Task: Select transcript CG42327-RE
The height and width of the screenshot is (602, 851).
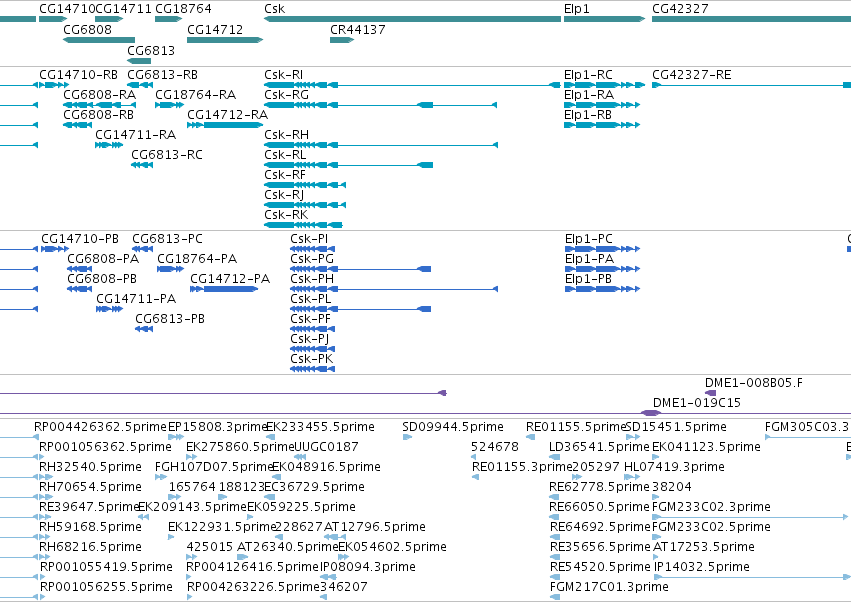Action: (751, 85)
